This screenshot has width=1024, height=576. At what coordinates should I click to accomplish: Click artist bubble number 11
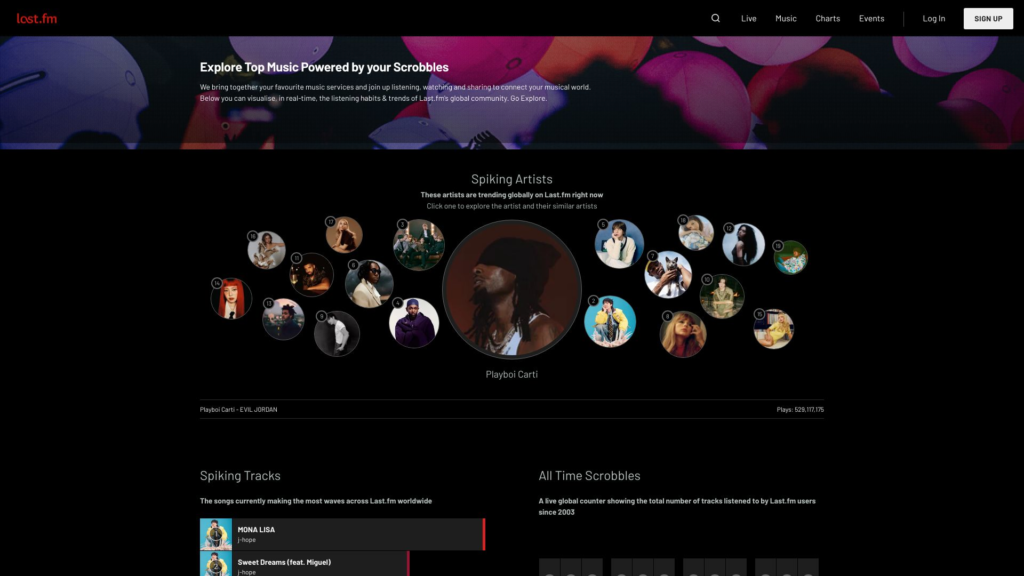(312, 275)
